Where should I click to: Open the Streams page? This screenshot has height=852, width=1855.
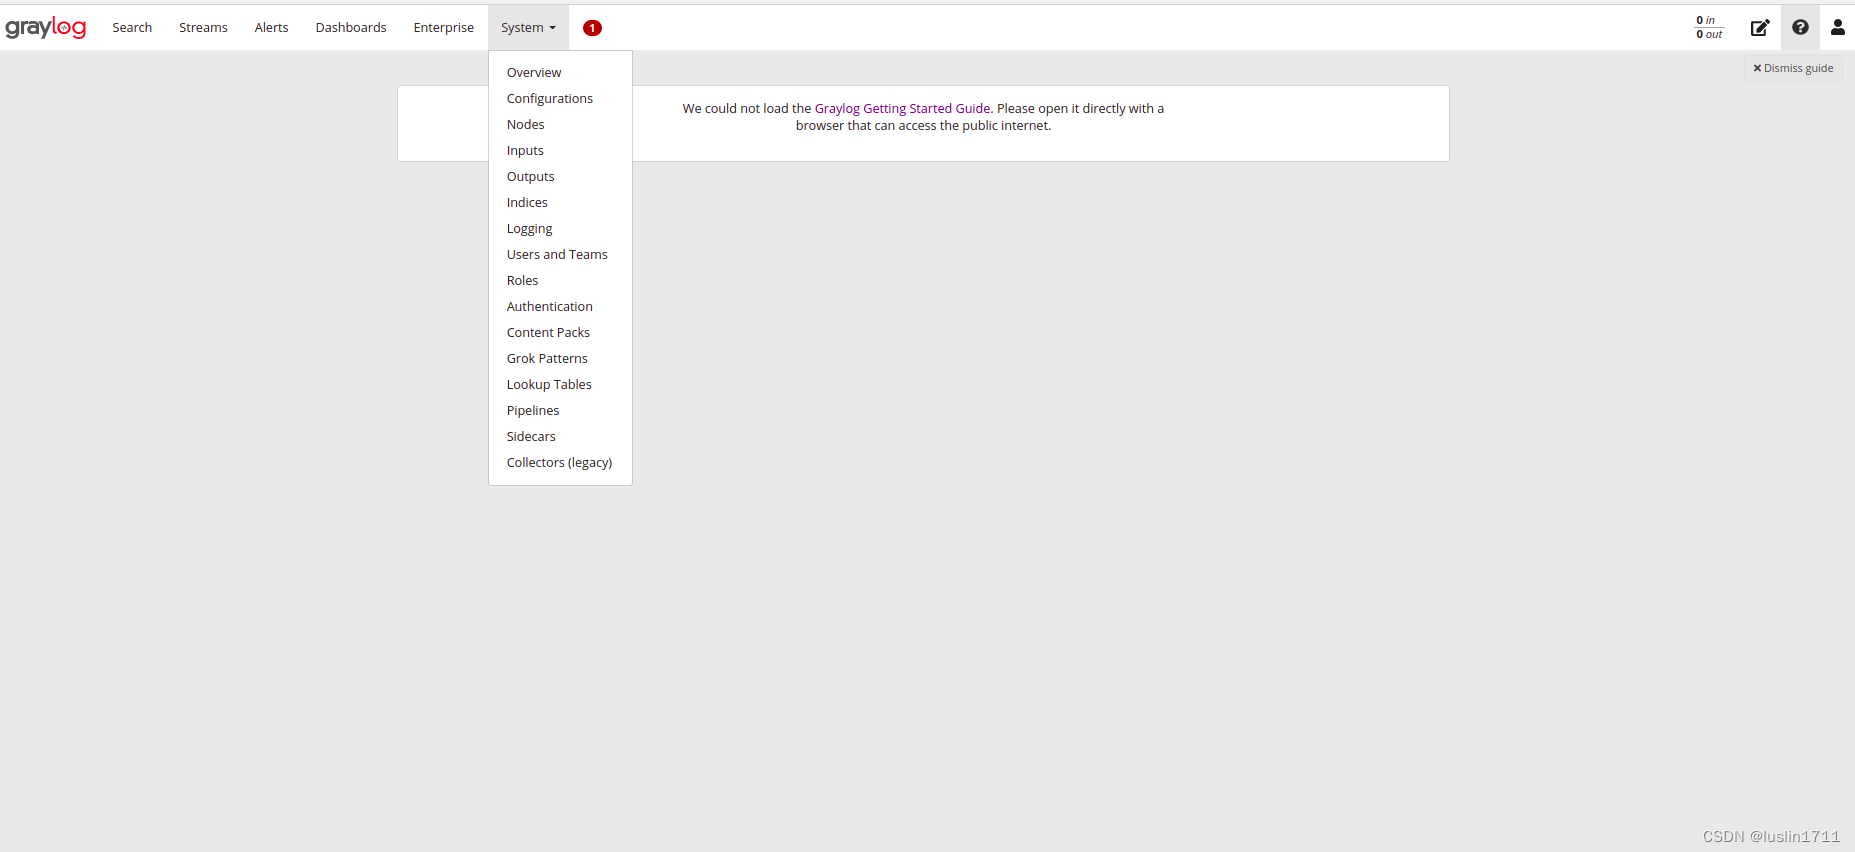point(203,28)
